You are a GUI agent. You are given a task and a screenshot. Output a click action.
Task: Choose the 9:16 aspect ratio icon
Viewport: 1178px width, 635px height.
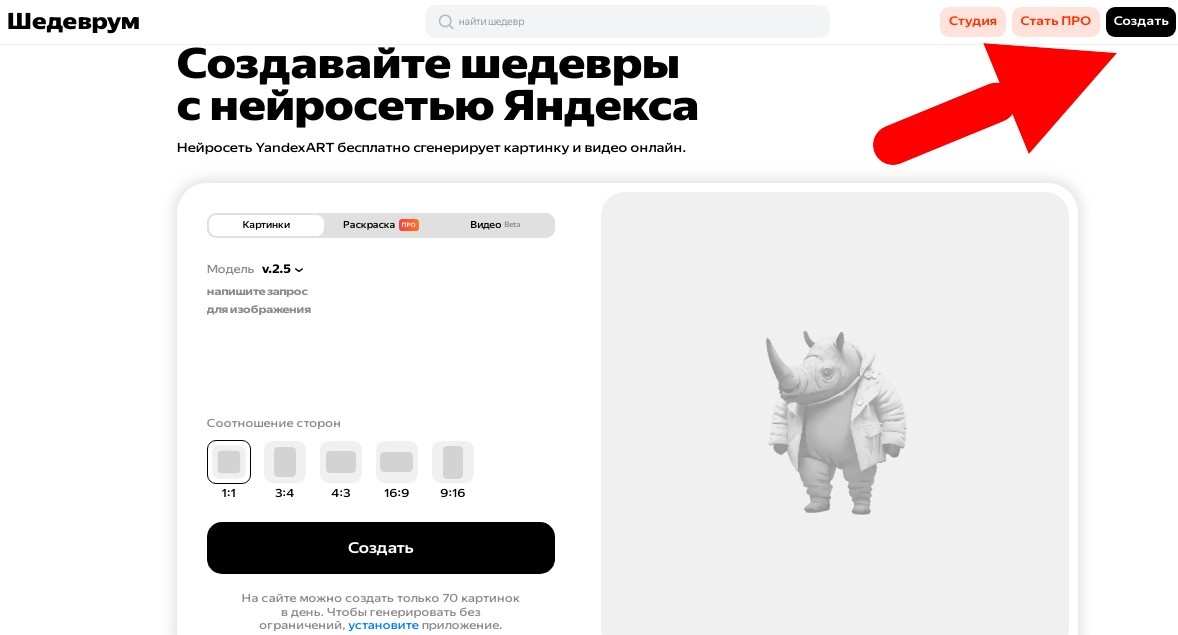pyautogui.click(x=453, y=461)
